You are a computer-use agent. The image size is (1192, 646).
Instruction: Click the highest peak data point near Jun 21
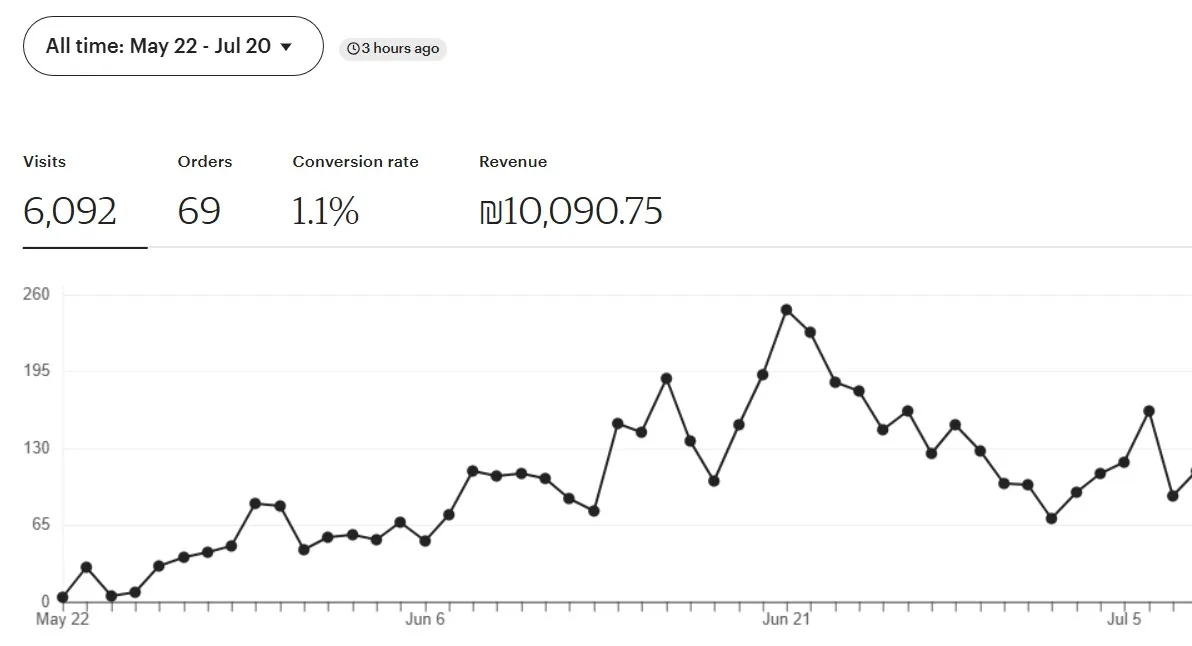pos(786,310)
